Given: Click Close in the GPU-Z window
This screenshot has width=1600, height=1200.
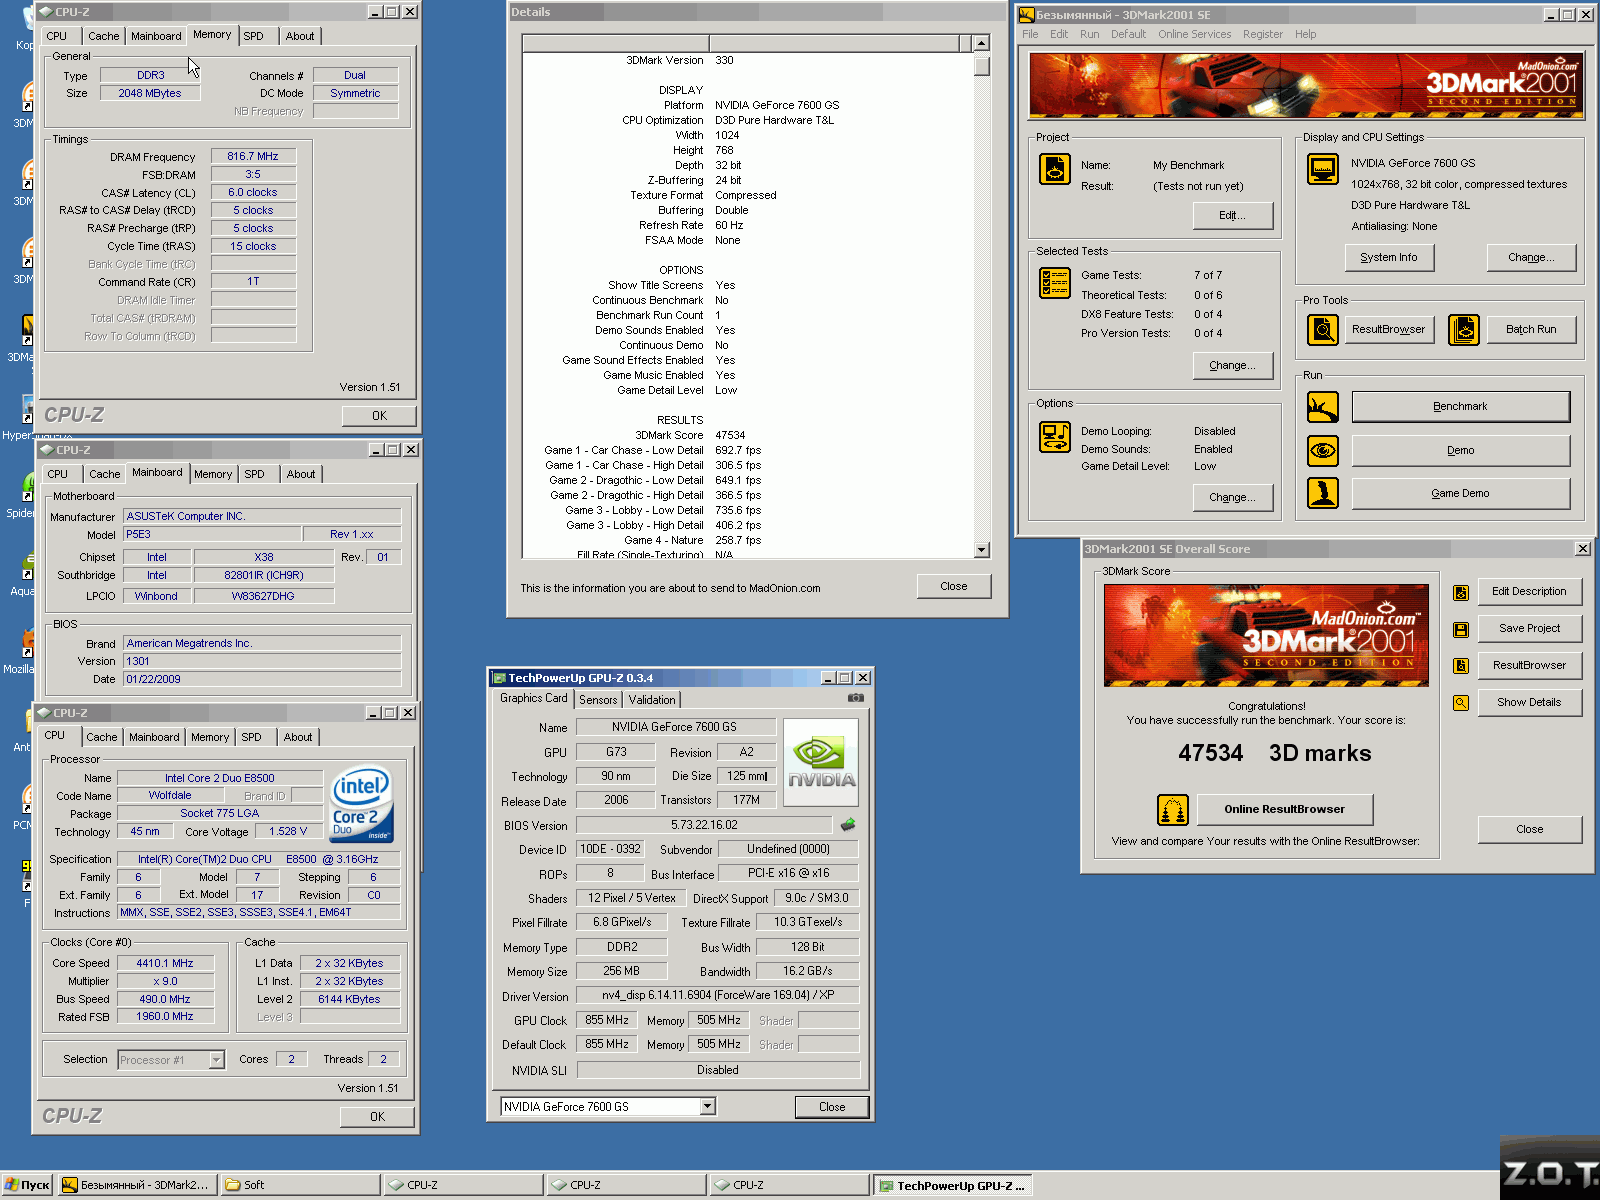Looking at the screenshot, I should coord(832,1107).
